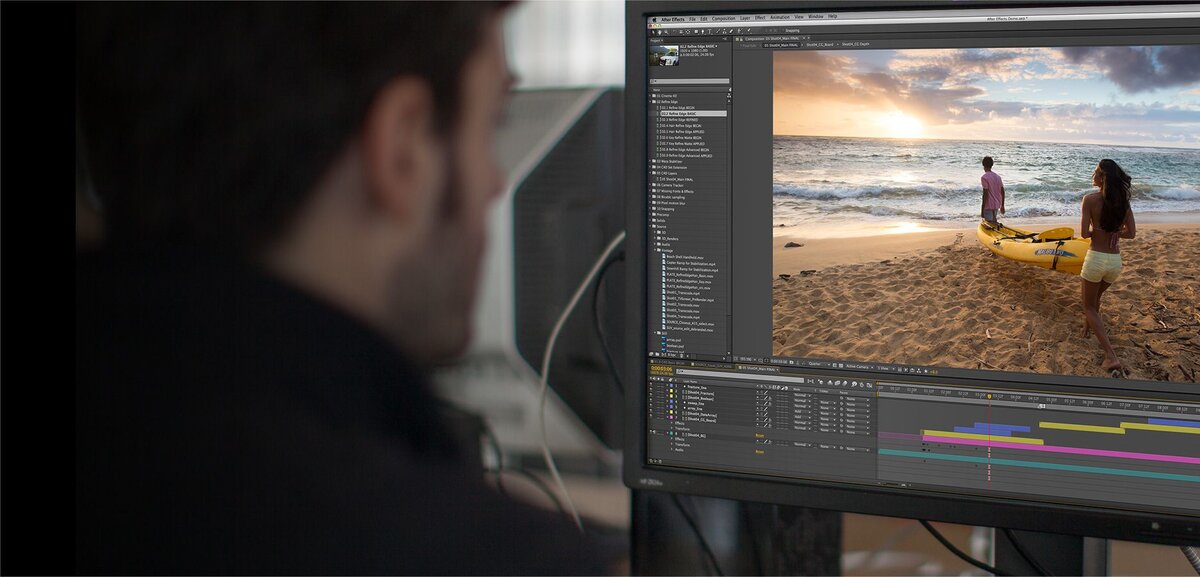Open blending mode dropdown for fracture_line layer
Image resolution: width=1200 pixels, height=577 pixels.
click(x=803, y=395)
